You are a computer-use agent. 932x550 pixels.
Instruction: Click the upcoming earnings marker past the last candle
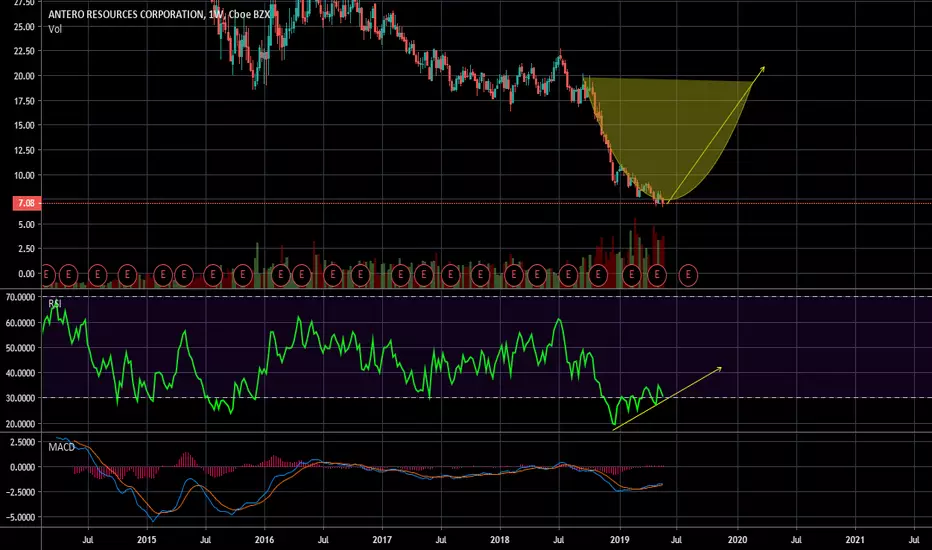[x=688, y=275]
